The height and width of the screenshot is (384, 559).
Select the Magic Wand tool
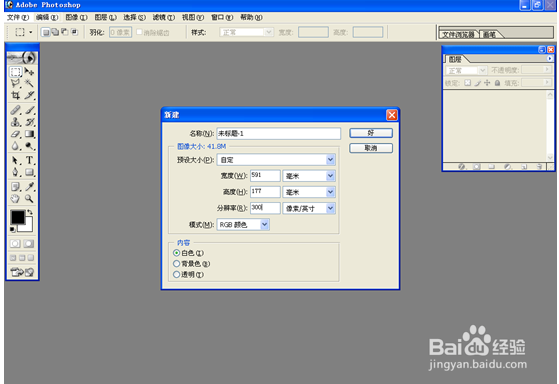29,83
